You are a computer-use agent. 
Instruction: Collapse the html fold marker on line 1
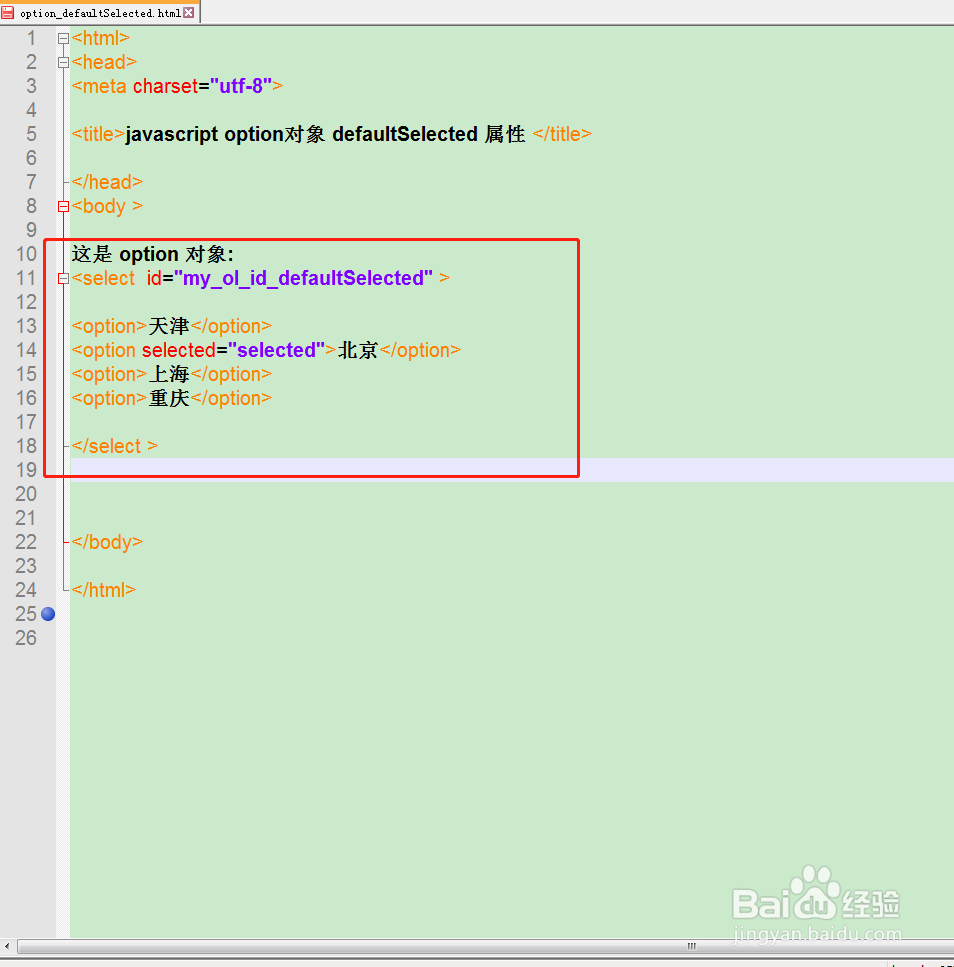tap(63, 38)
